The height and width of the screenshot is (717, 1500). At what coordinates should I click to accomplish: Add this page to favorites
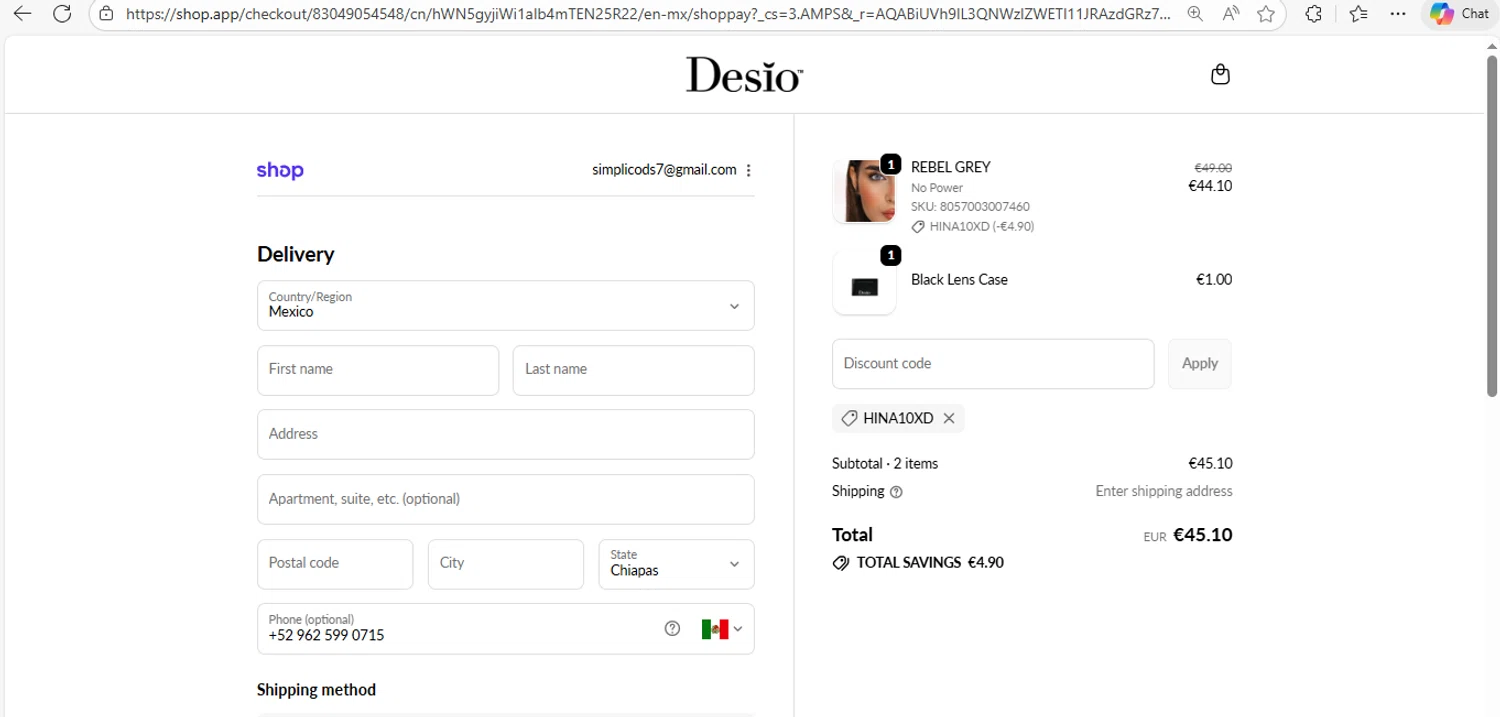[x=1266, y=14]
